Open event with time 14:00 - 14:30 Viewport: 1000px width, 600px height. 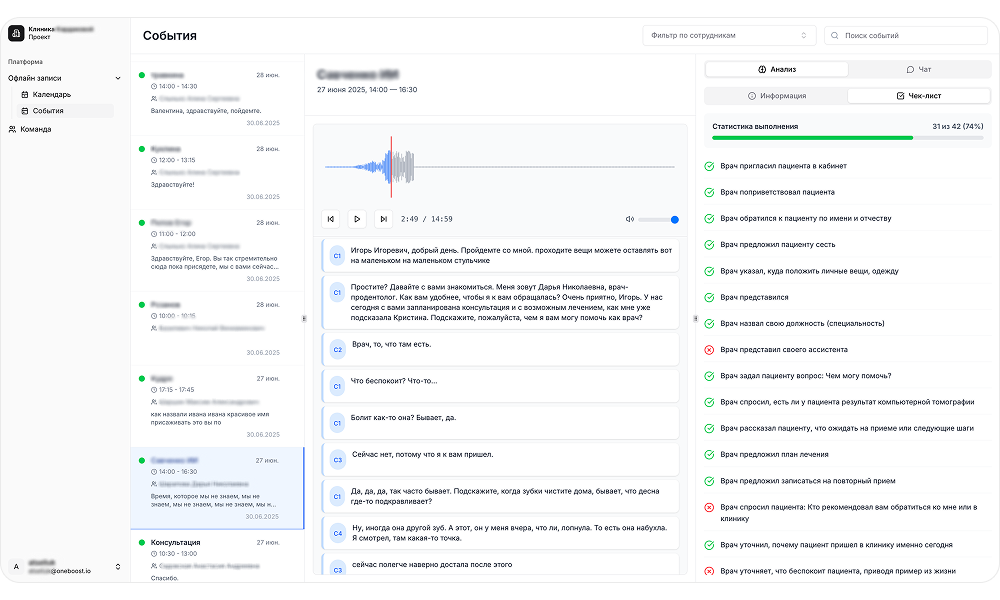click(217, 99)
